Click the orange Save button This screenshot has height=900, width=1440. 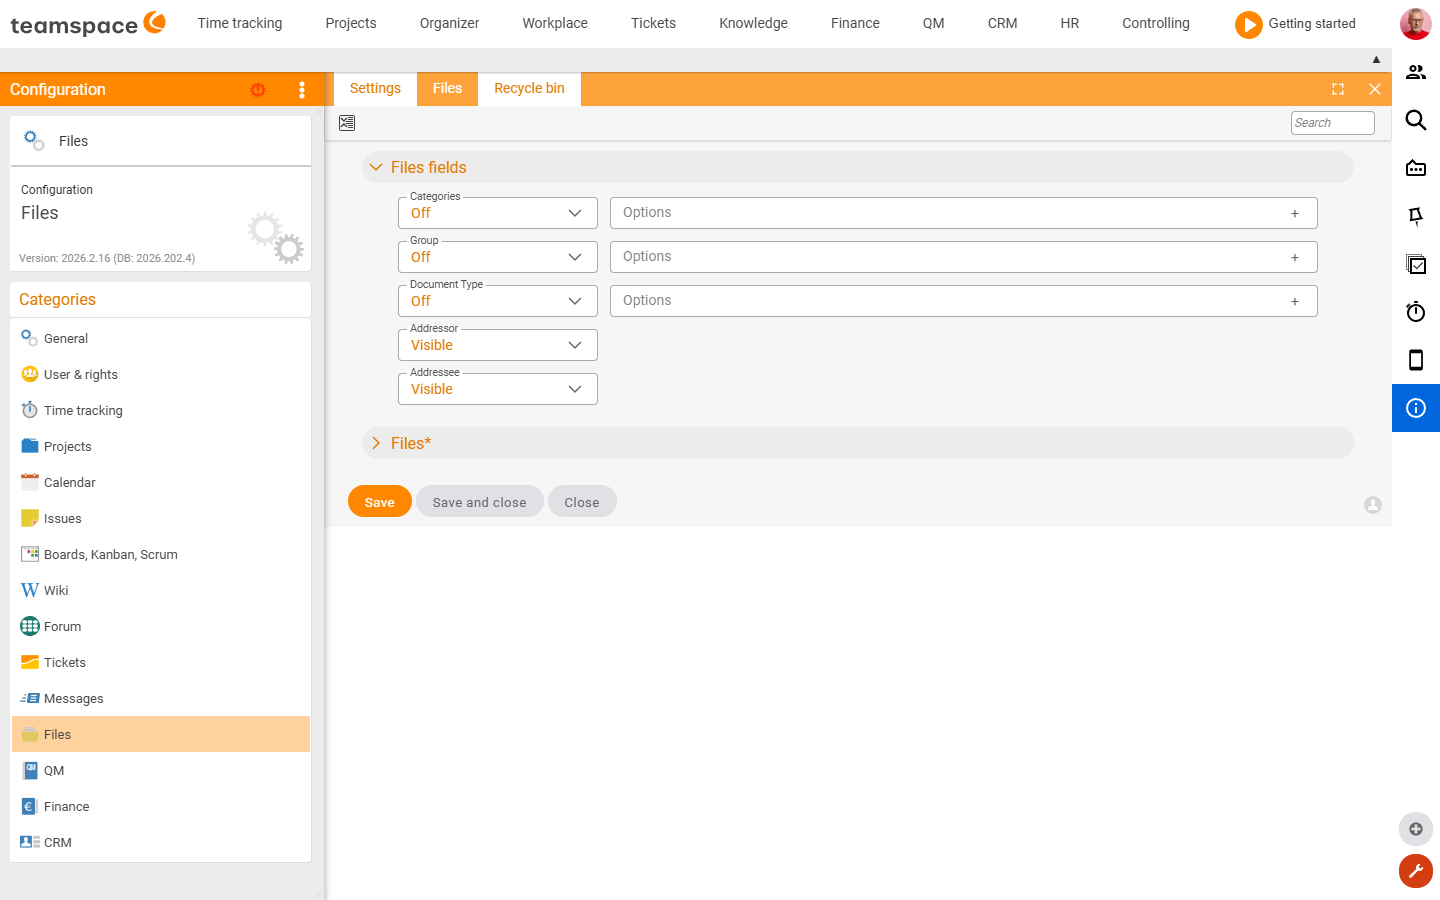coord(380,502)
